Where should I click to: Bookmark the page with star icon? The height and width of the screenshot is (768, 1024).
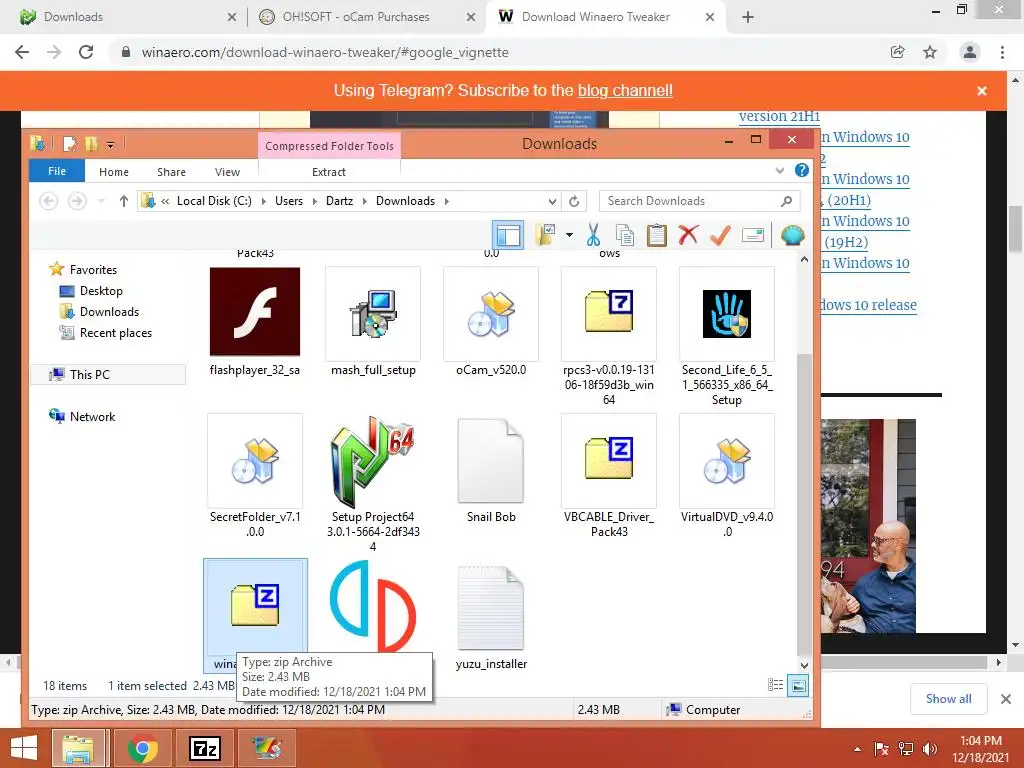tap(930, 52)
